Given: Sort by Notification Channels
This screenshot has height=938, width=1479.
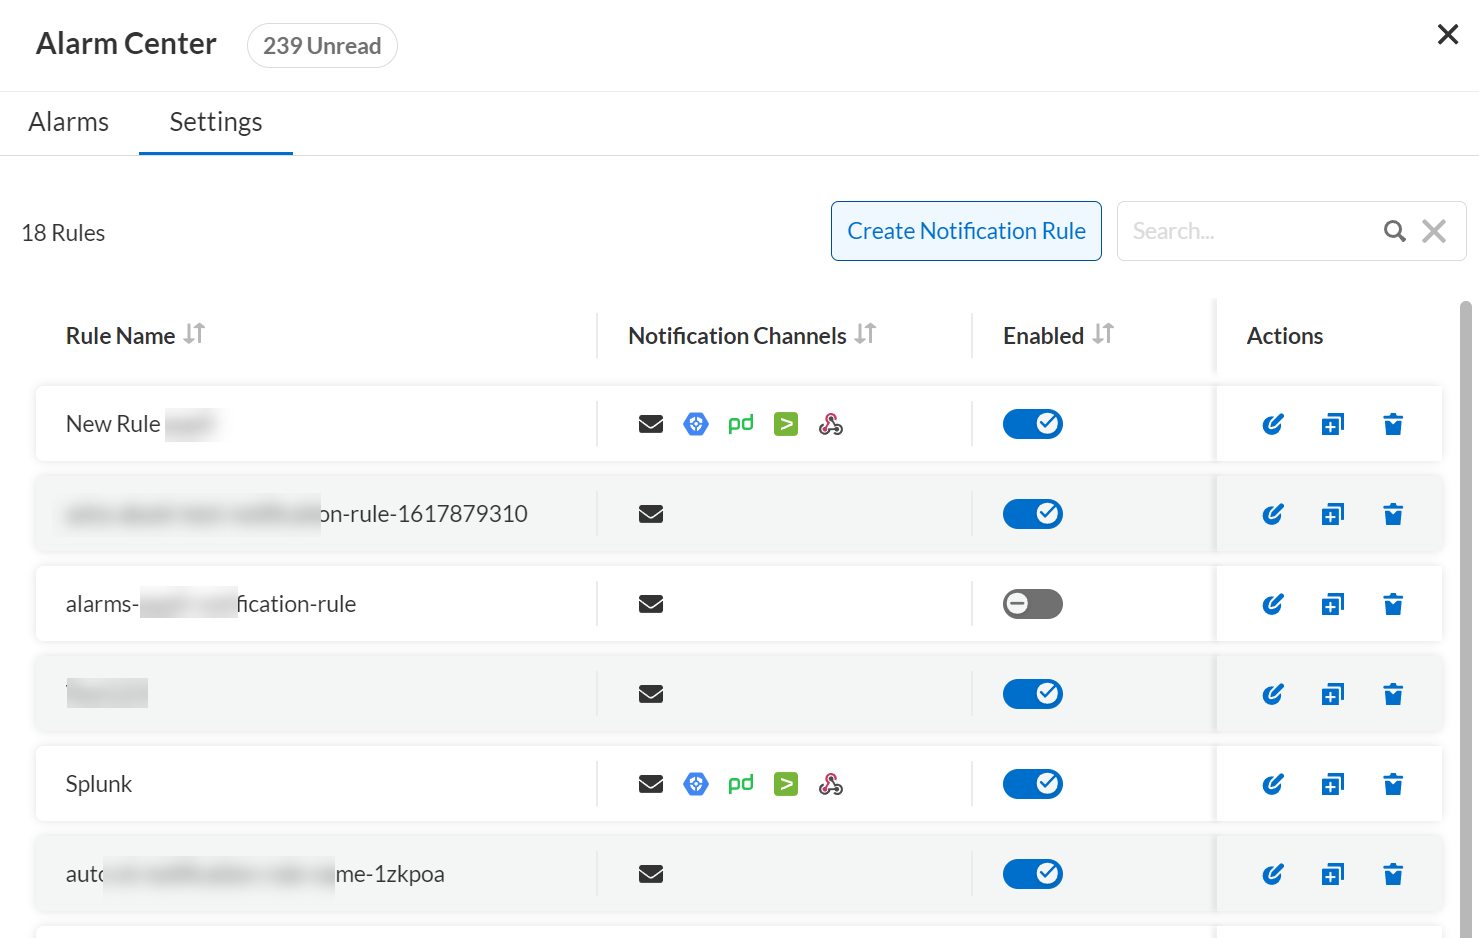Looking at the screenshot, I should pyautogui.click(x=866, y=334).
